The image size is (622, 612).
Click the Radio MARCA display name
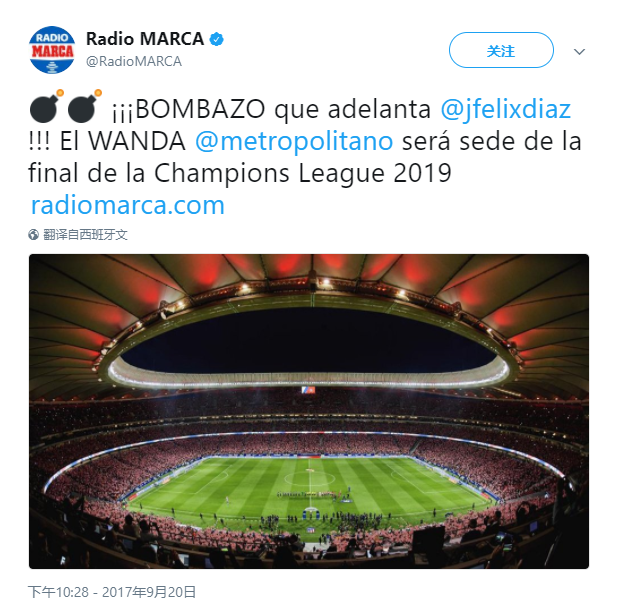click(145, 39)
